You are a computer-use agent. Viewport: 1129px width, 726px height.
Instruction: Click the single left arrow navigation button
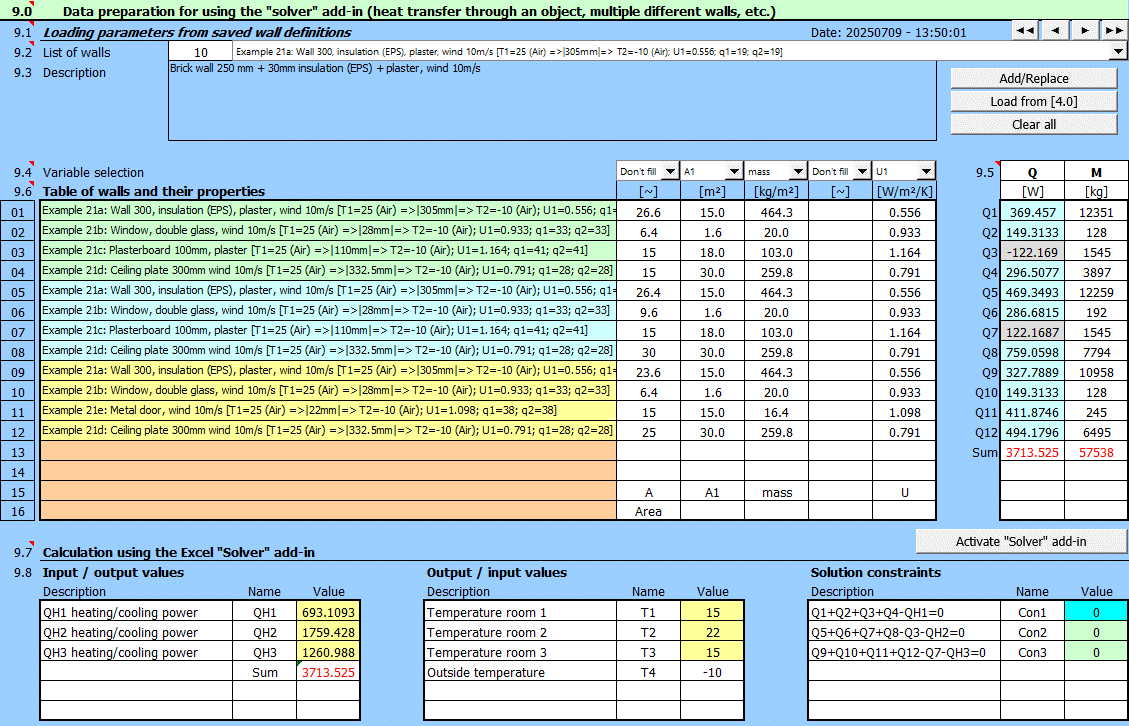1055,31
